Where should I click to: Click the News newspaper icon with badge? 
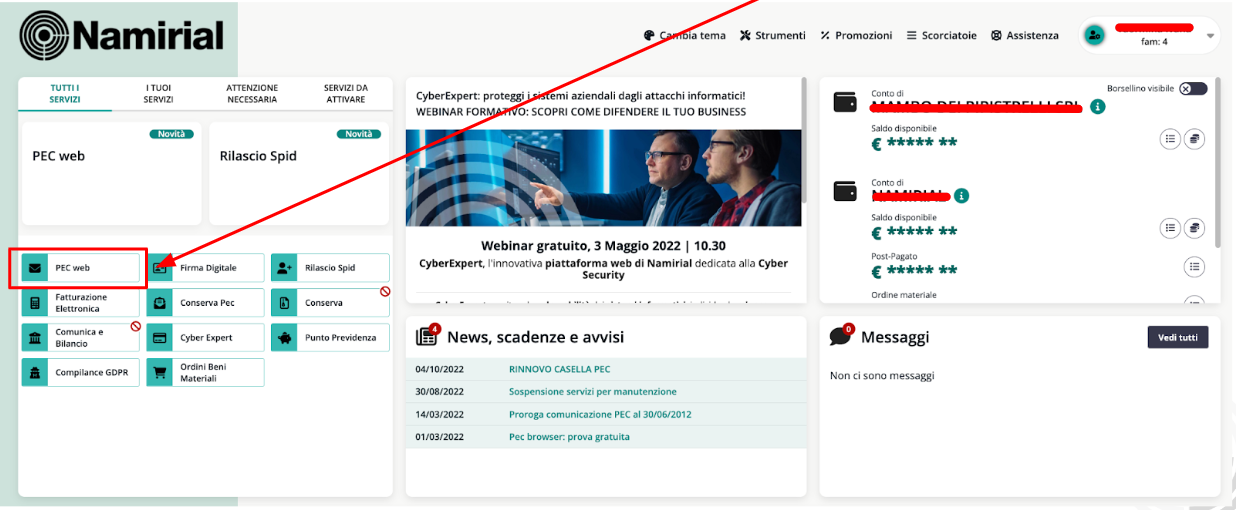point(427,336)
